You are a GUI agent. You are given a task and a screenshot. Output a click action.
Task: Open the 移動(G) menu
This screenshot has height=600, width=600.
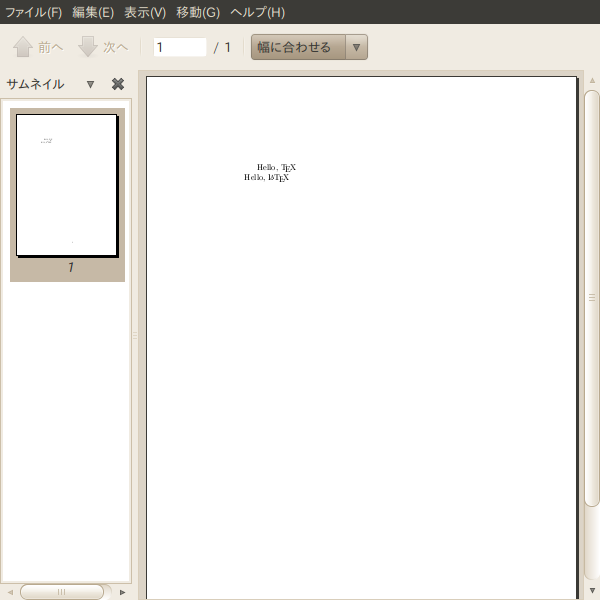tap(198, 12)
